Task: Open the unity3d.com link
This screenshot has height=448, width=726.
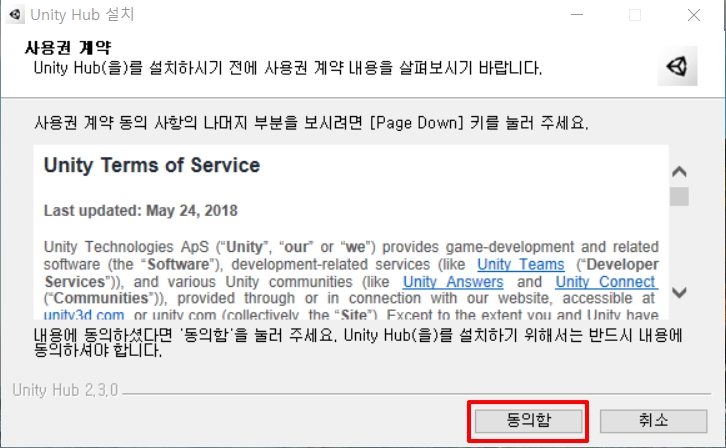Action: [84, 315]
